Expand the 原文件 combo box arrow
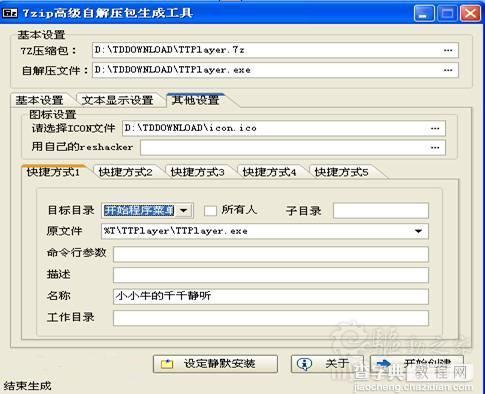 (419, 231)
